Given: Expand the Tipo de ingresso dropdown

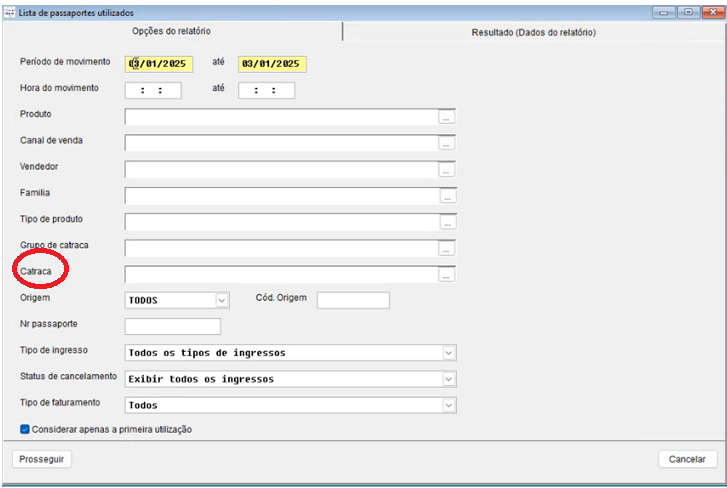Looking at the screenshot, I should 449,353.
